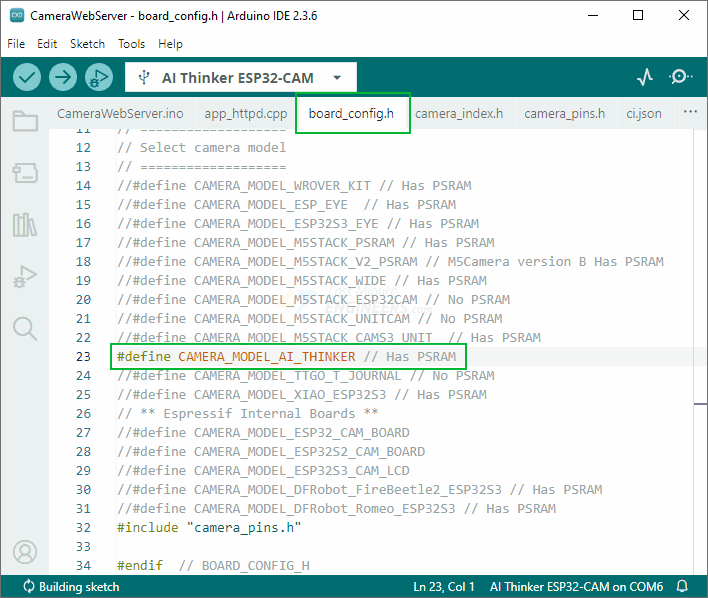Open the Search magnifier in sidebar
This screenshot has width=708, height=598.
pos(25,328)
